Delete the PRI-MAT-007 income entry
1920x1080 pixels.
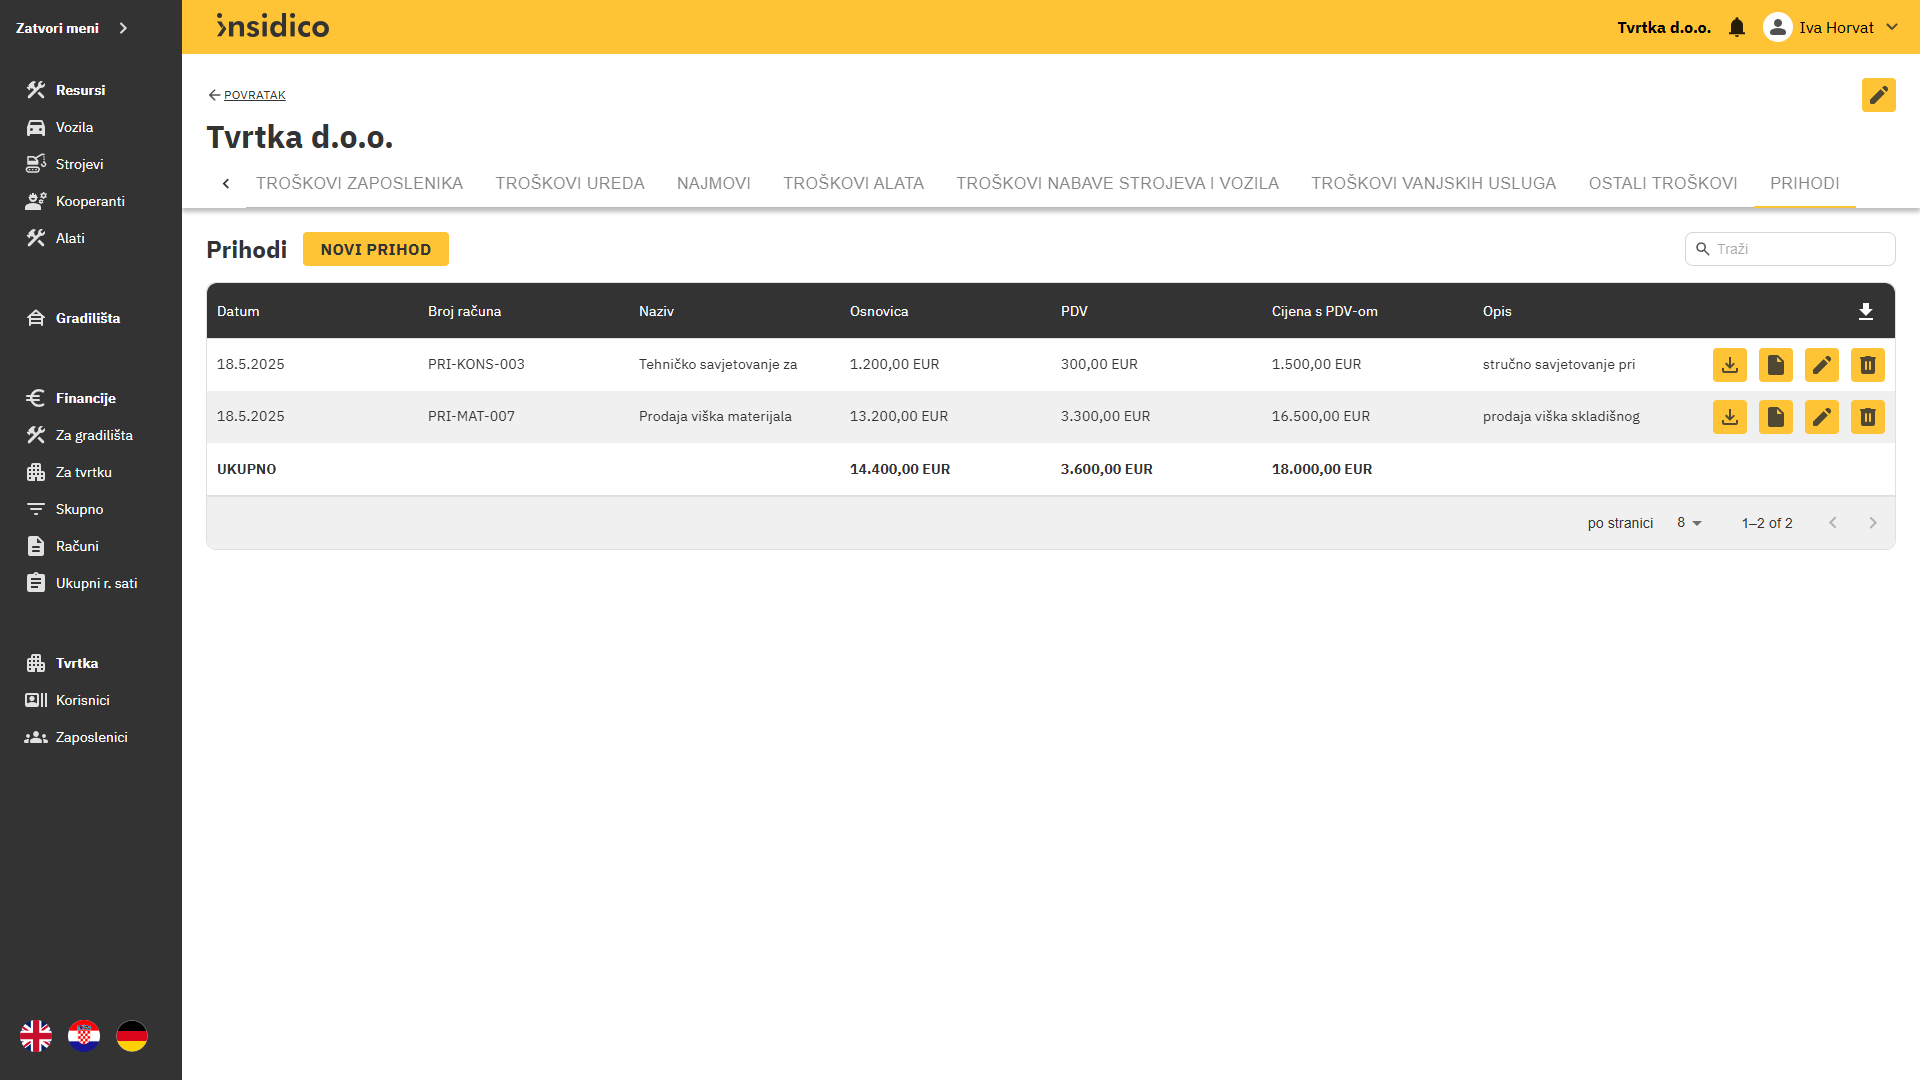coord(1867,417)
